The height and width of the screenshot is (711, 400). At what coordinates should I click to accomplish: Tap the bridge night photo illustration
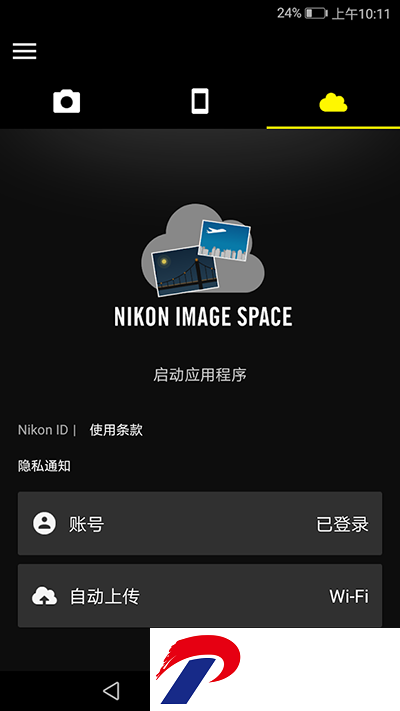[x=185, y=271]
